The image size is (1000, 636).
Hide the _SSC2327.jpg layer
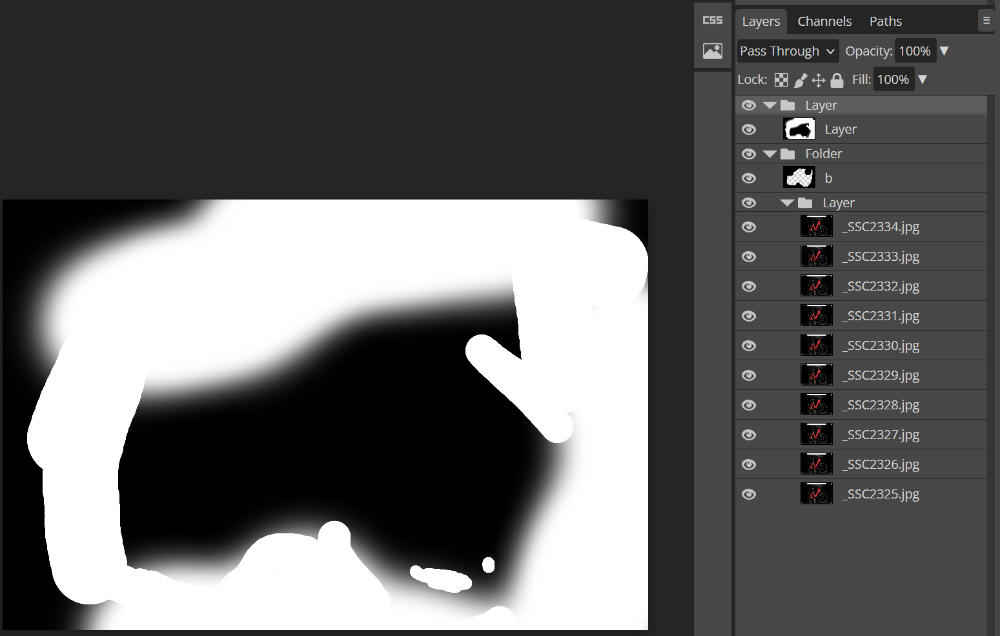[x=749, y=434]
